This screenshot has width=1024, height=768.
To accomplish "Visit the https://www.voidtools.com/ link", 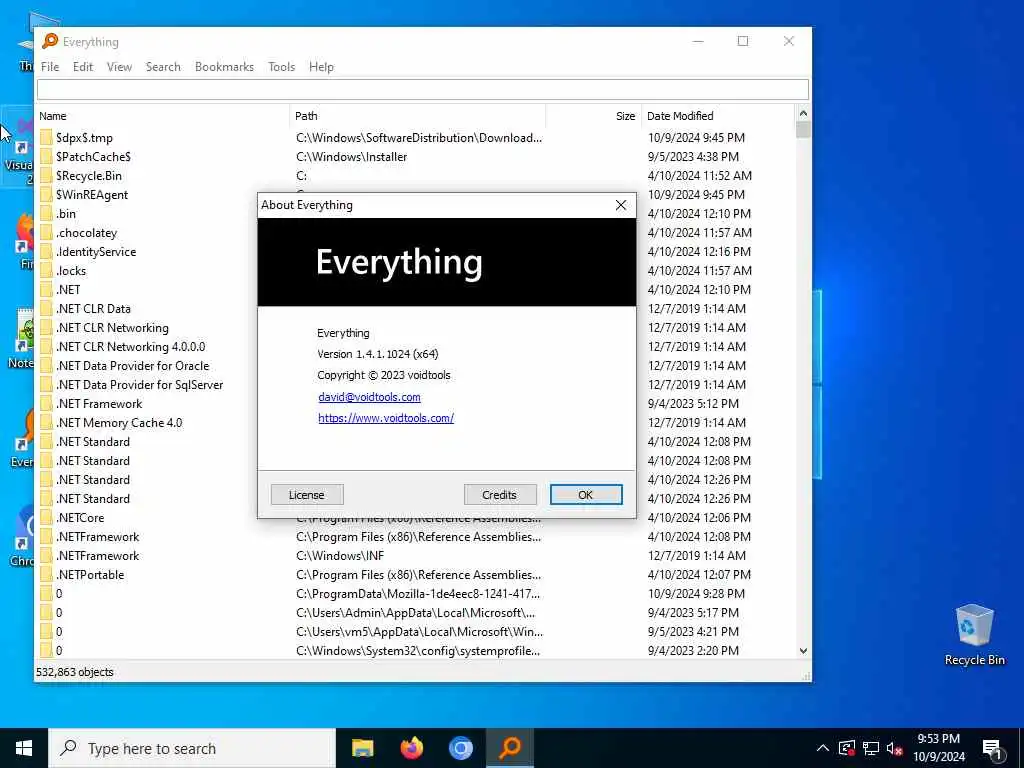I will tap(386, 418).
